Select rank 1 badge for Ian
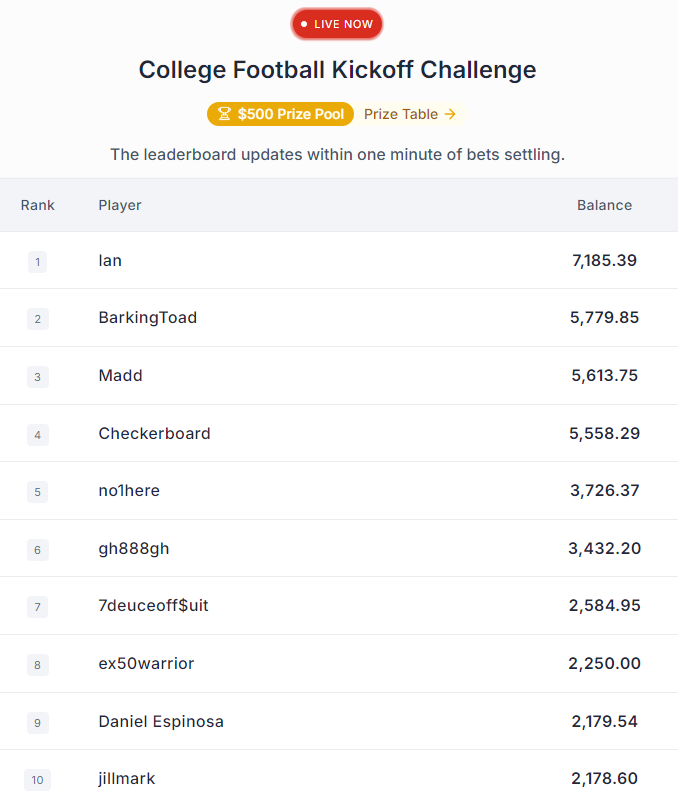Screen dimensions: 678x806 point(38,262)
